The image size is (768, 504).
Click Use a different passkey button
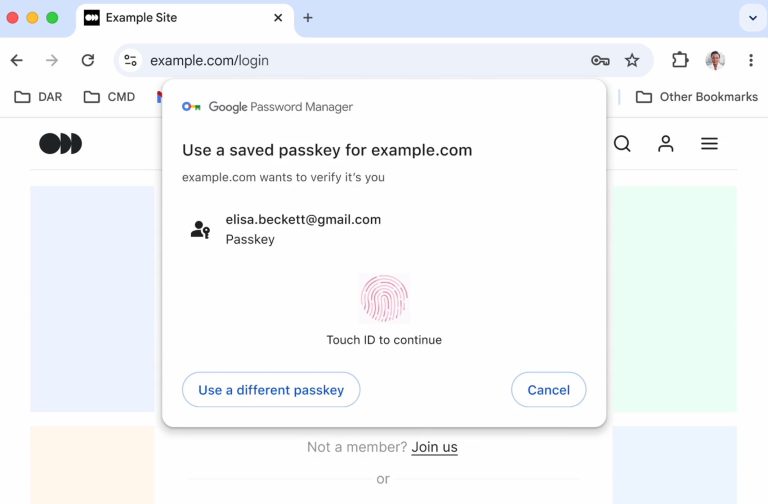271,390
